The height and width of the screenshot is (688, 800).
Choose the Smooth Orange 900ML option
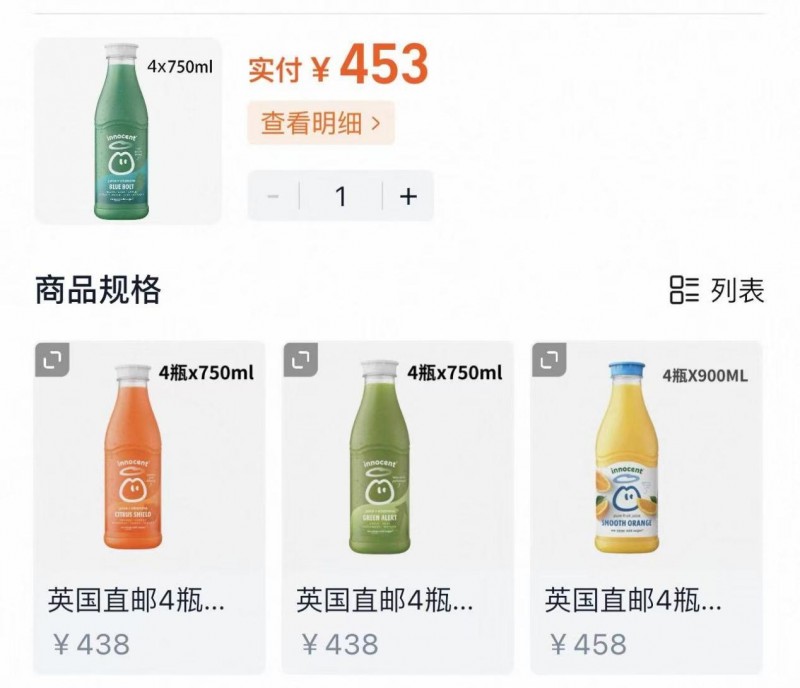click(x=627, y=458)
